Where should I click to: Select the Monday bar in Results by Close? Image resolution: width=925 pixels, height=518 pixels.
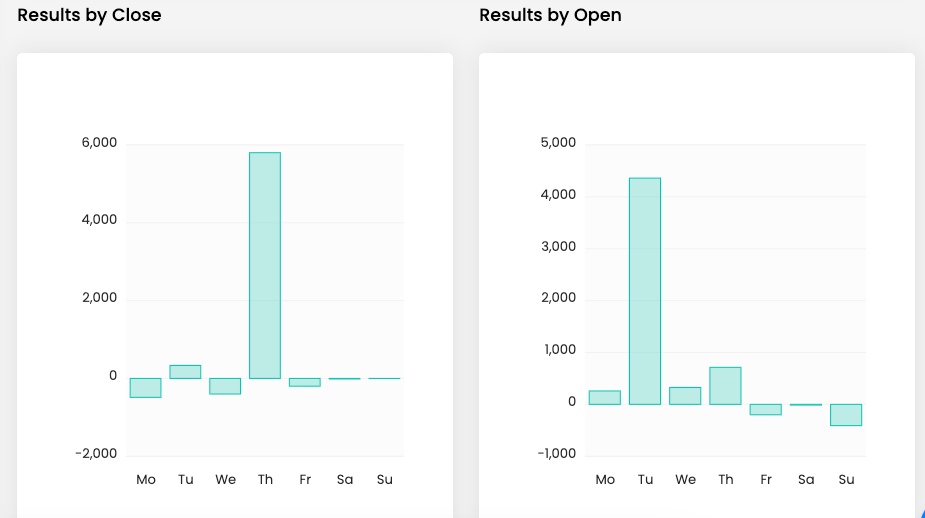pyautogui.click(x=145, y=388)
